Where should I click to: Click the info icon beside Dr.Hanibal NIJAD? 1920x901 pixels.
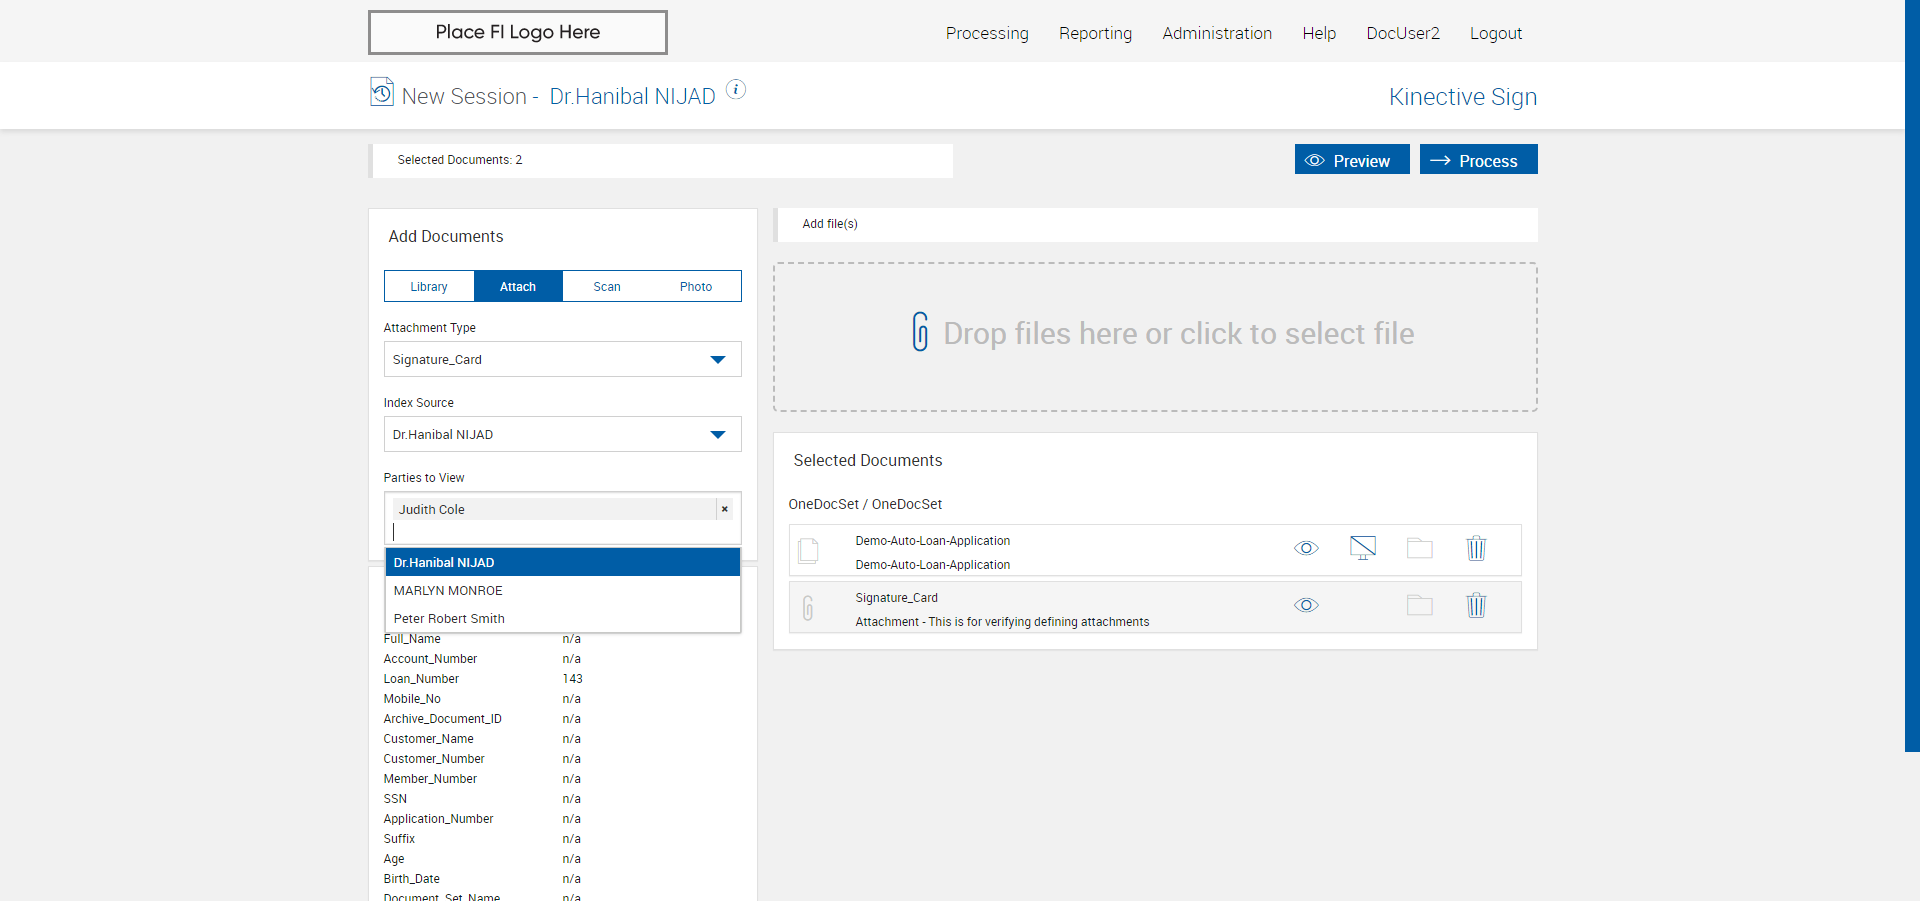pyautogui.click(x=736, y=90)
